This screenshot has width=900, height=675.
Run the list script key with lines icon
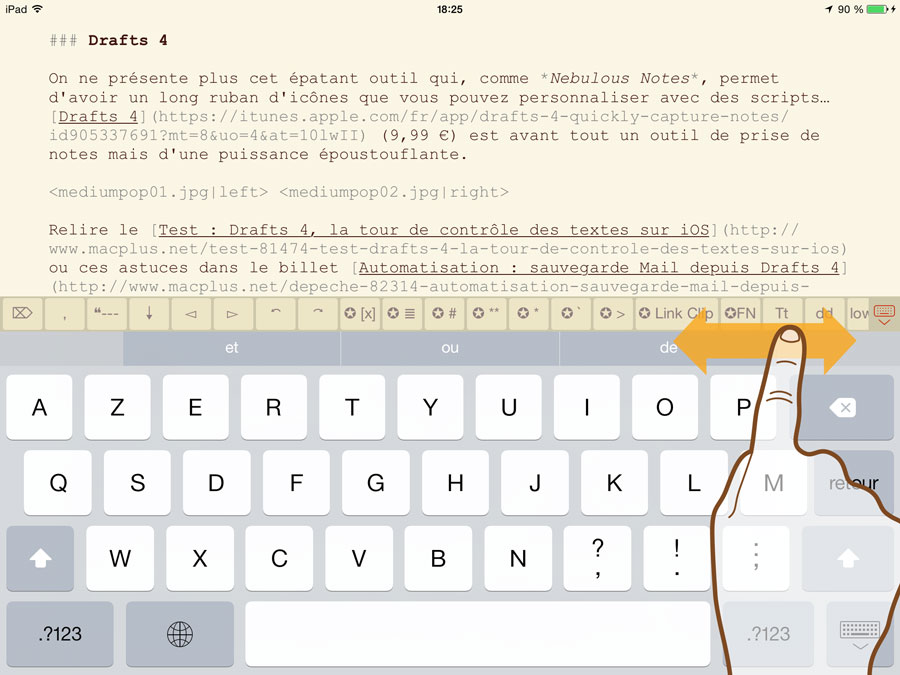[x=402, y=313]
